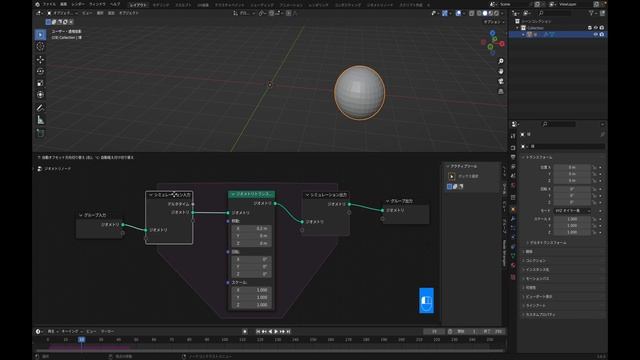Image resolution: width=640 pixels, height=360 pixels.
Task: Toggle viewport overlays button
Action: click(x=458, y=13)
